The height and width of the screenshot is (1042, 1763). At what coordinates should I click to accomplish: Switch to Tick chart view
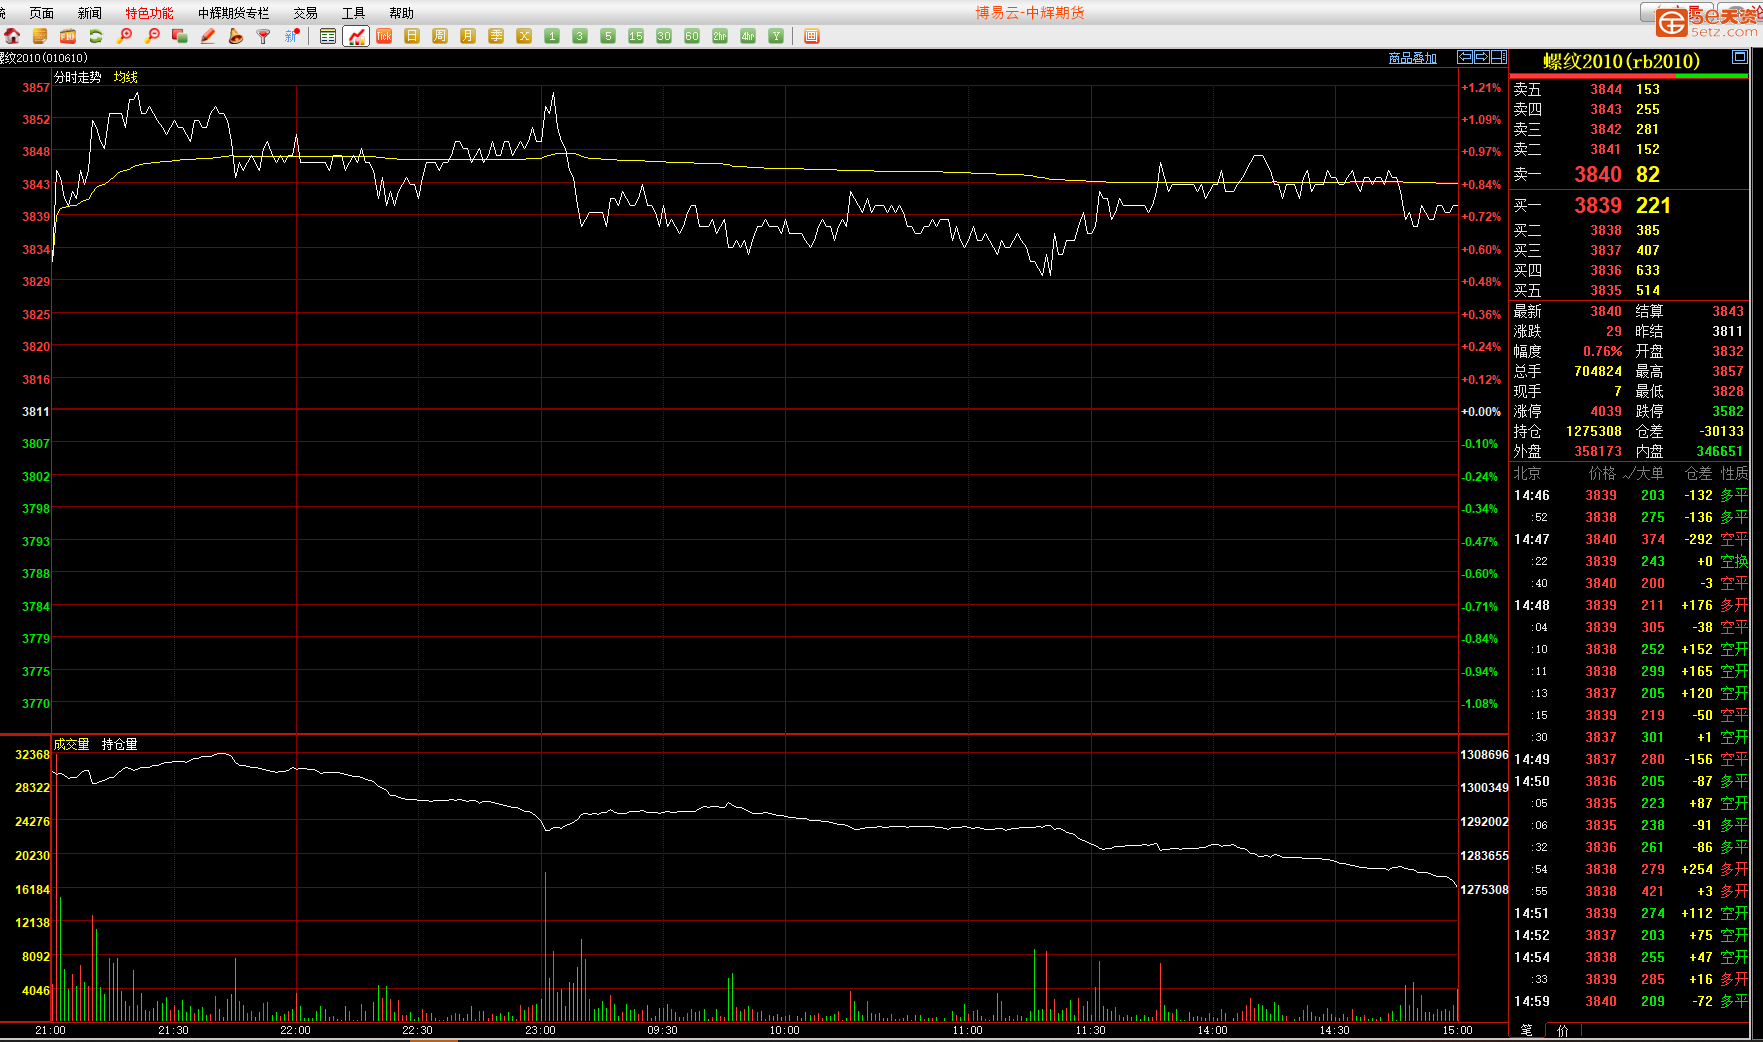[x=384, y=36]
